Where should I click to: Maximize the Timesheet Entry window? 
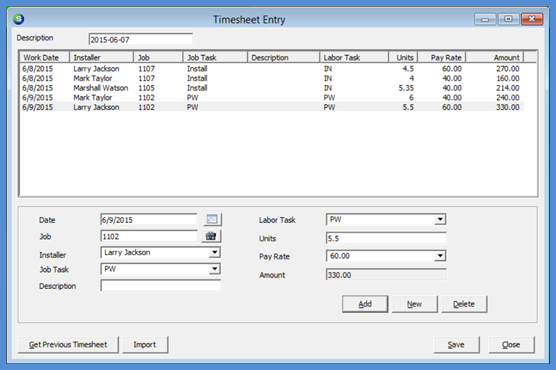point(508,19)
